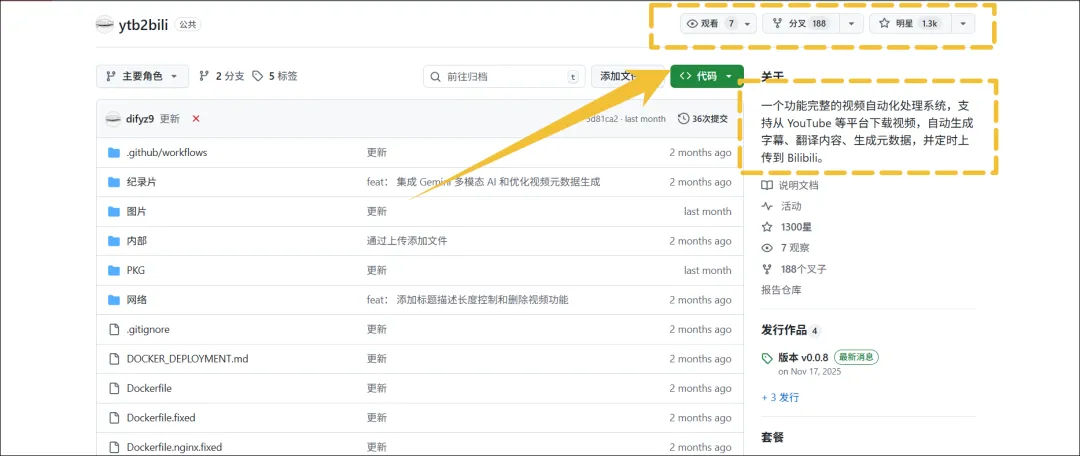Click the 更新 commit message in PKG row

[376, 270]
